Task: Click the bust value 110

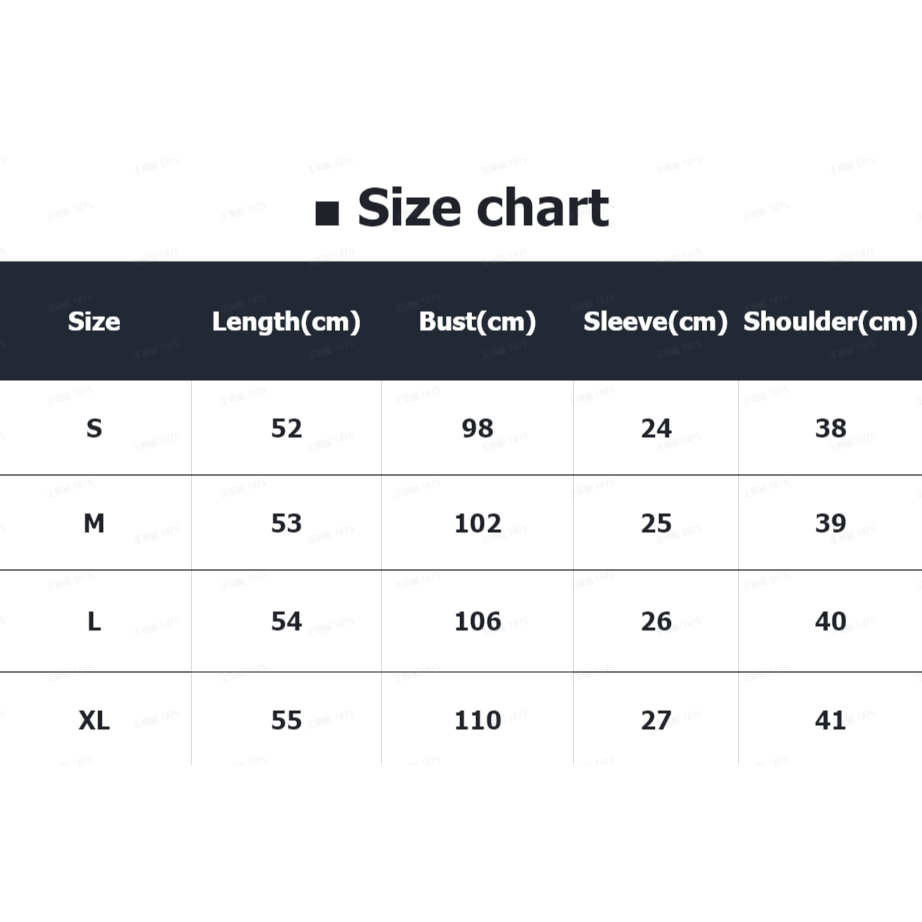Action: pyautogui.click(x=477, y=720)
